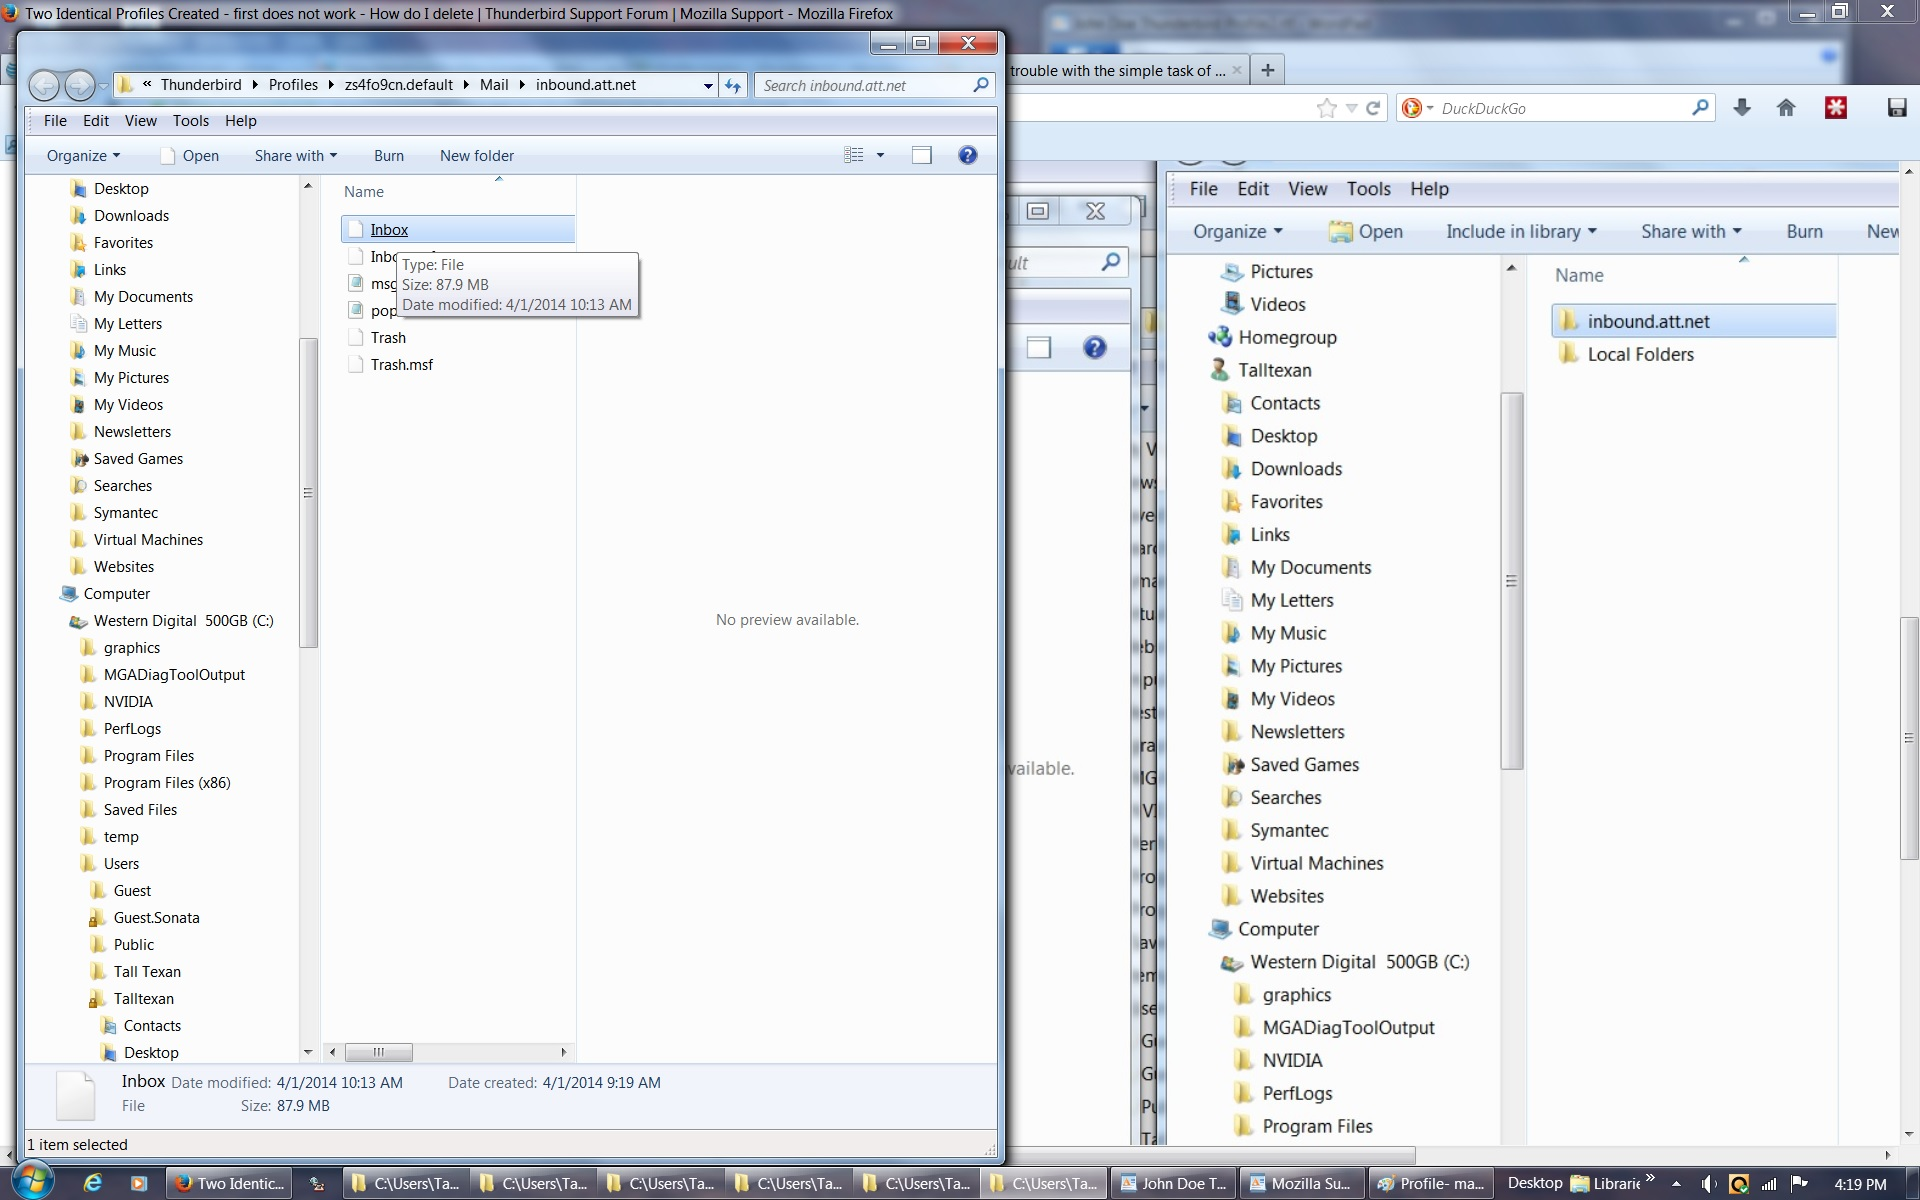Click the taskbar volume speaker icon
The width and height of the screenshot is (1920, 1200).
click(1708, 1184)
